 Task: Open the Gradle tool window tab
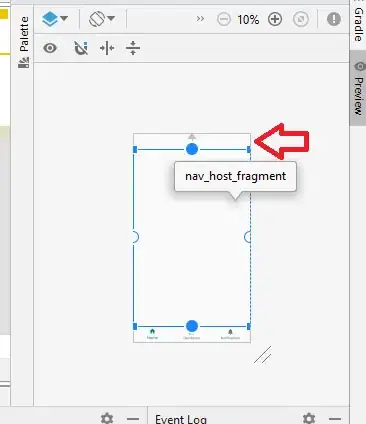pos(358,23)
